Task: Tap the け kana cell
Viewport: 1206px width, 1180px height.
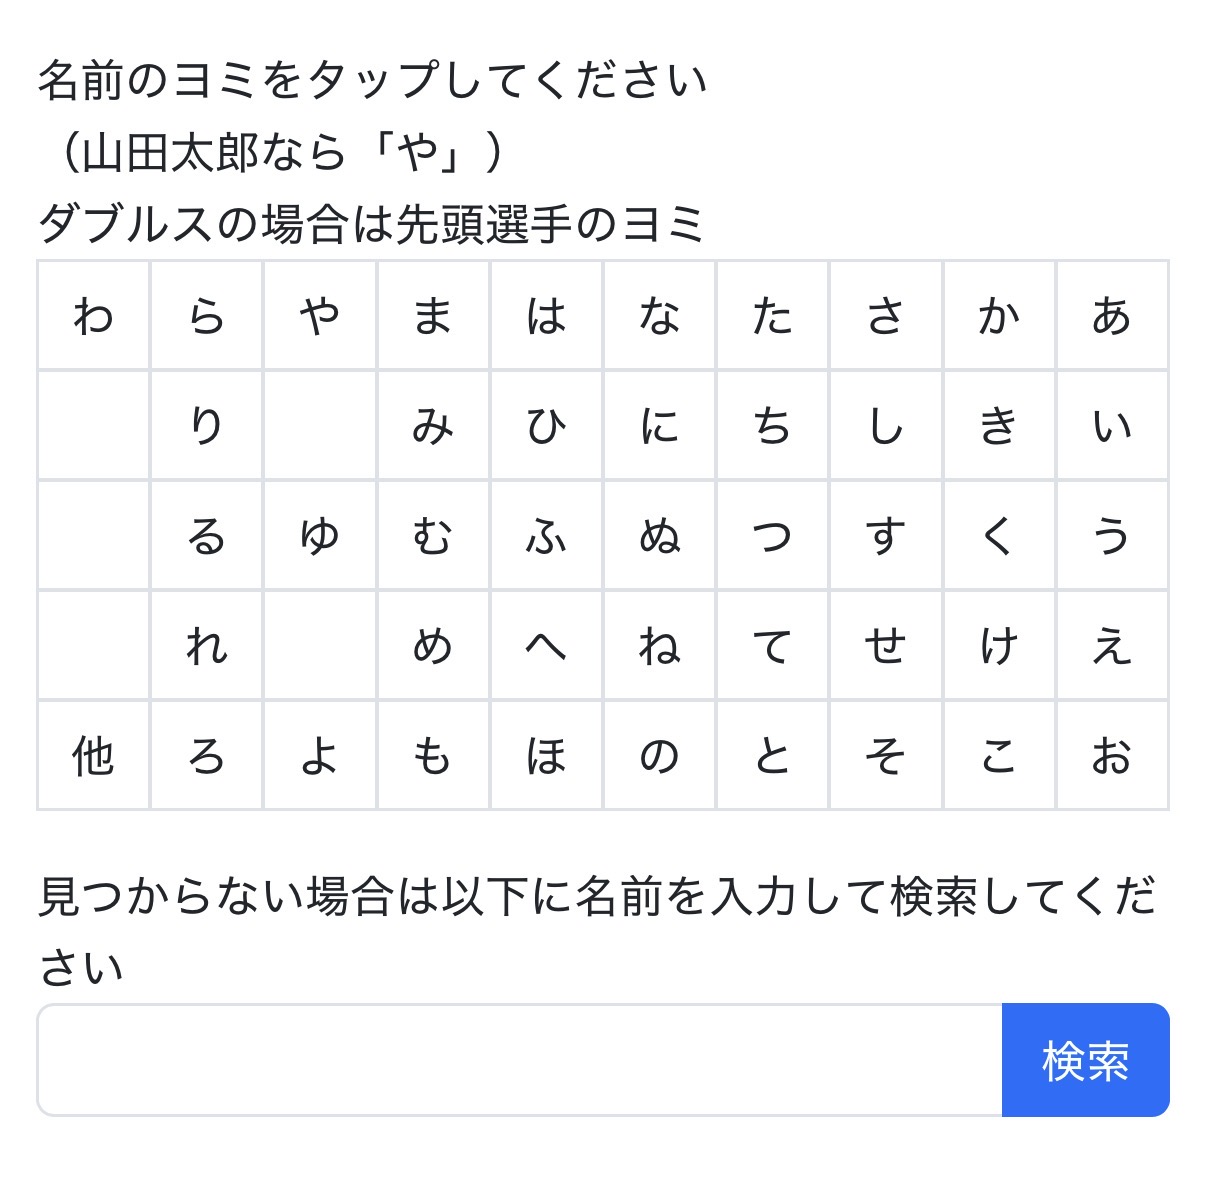Action: click(x=999, y=646)
